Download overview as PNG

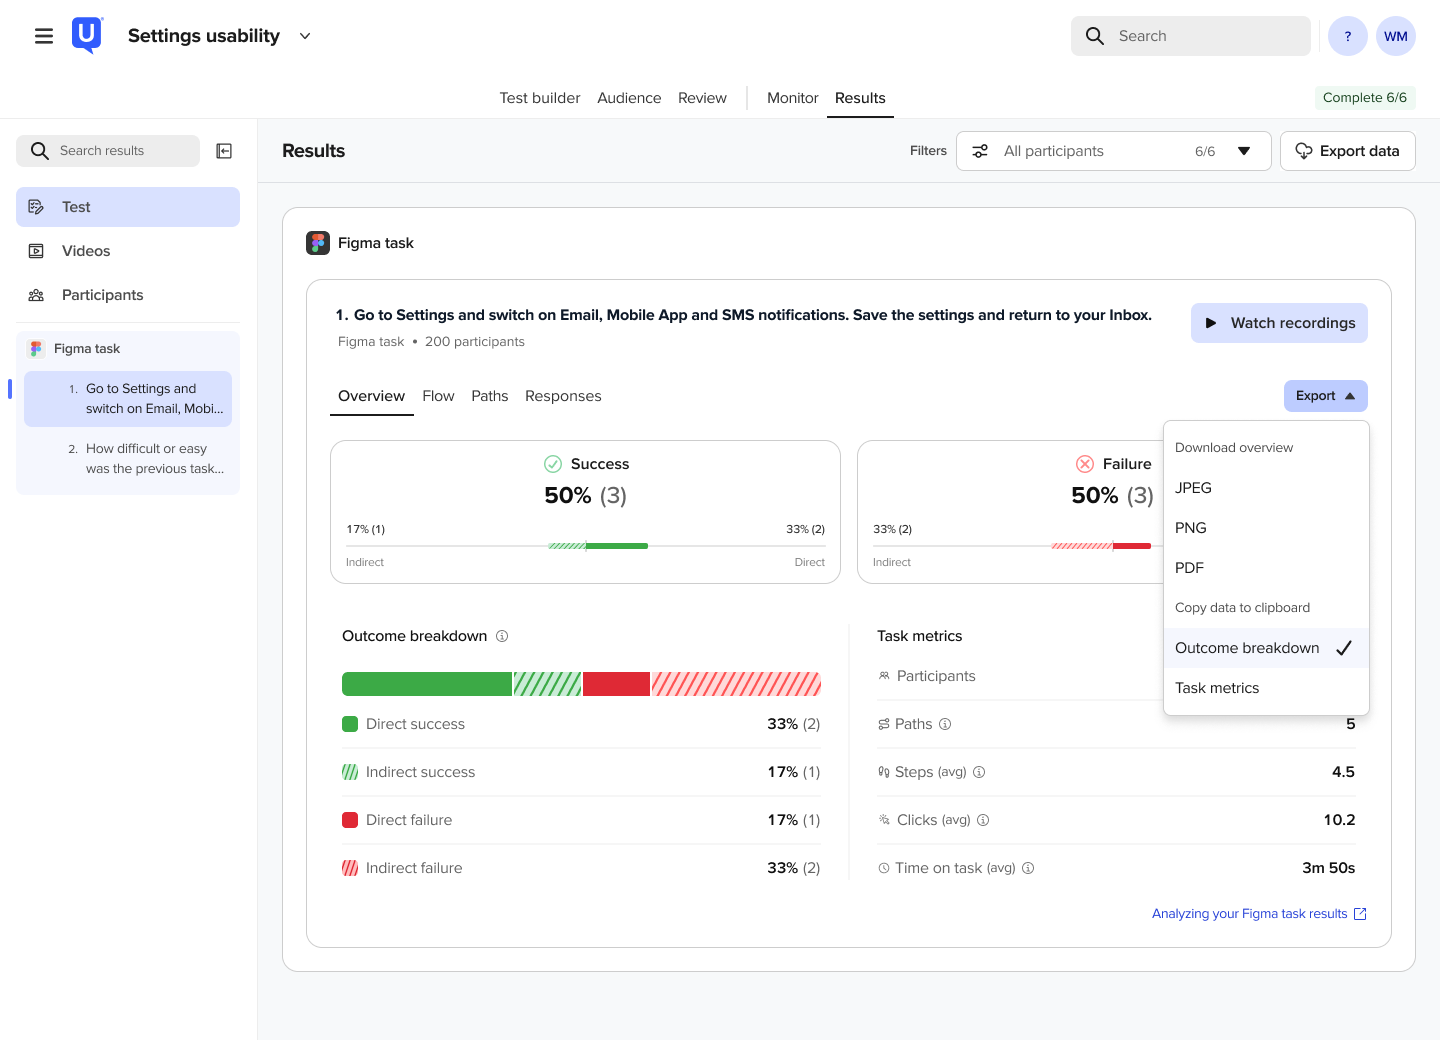click(1266, 528)
